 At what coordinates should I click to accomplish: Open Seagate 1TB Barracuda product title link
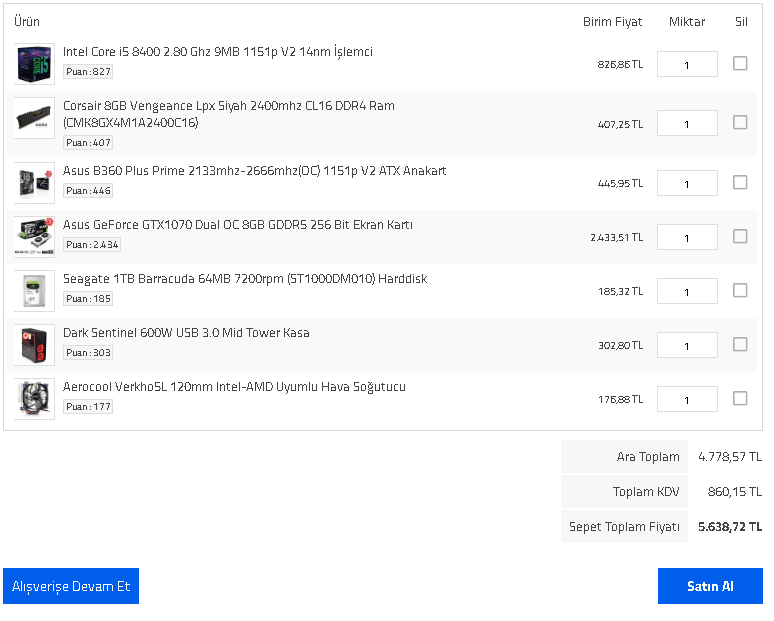pyautogui.click(x=245, y=279)
